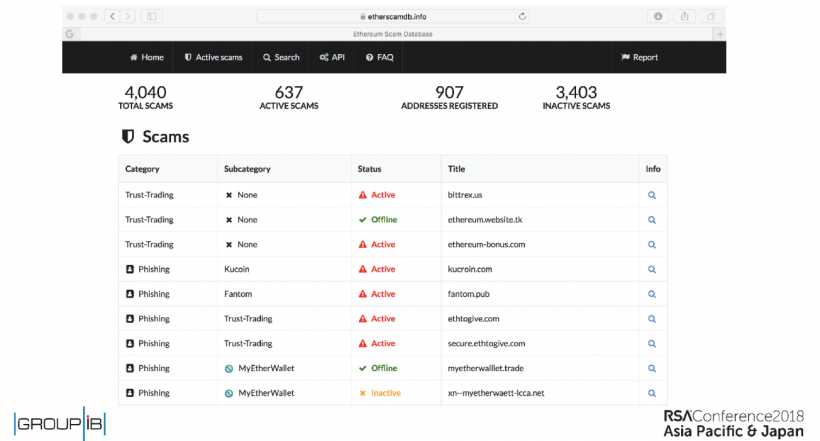Click the Status column header
Viewport: 820px width, 441px height.
click(369, 169)
